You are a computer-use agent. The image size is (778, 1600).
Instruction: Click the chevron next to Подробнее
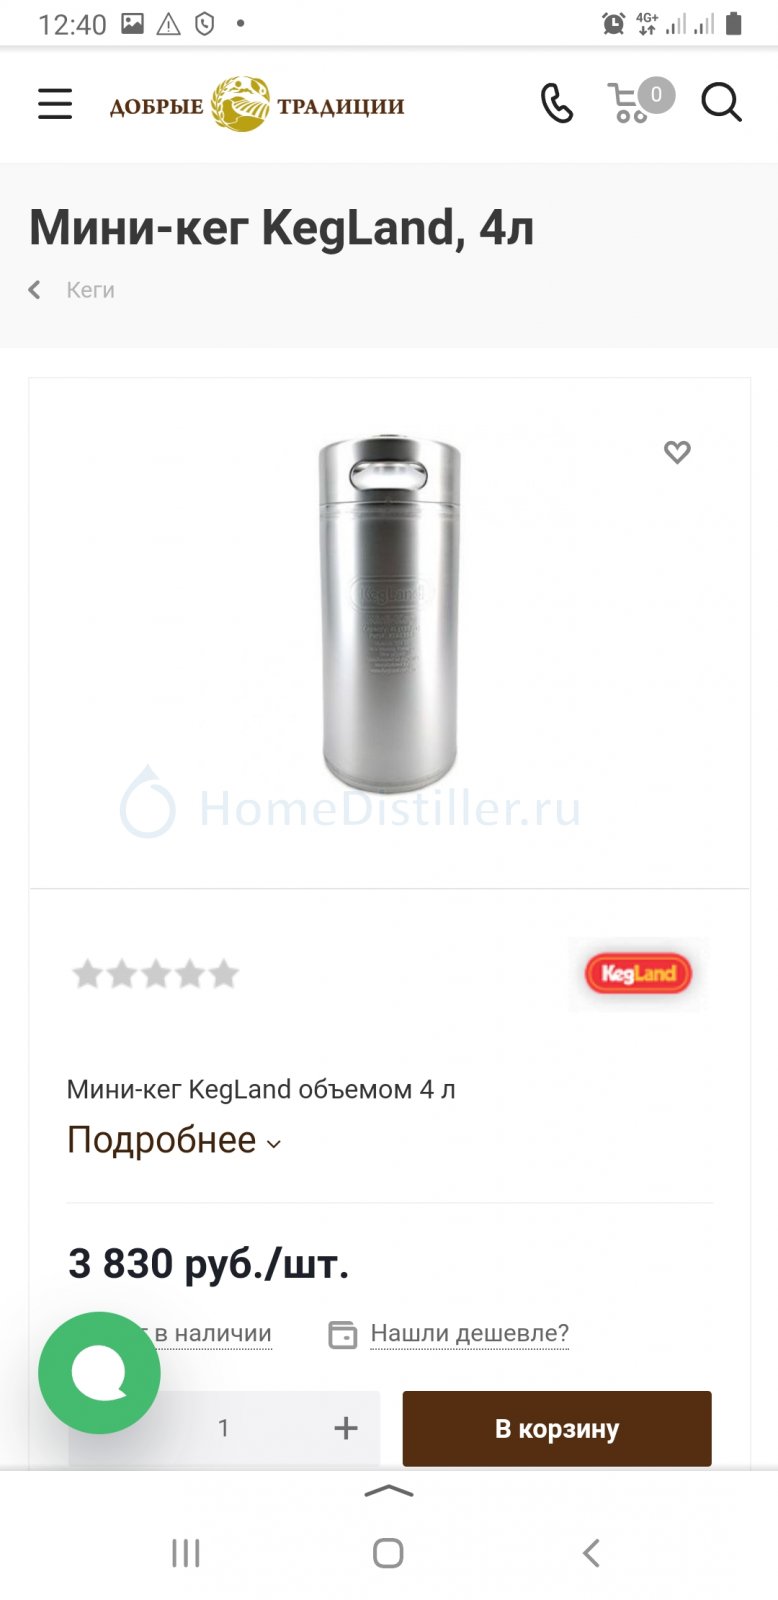click(274, 1144)
